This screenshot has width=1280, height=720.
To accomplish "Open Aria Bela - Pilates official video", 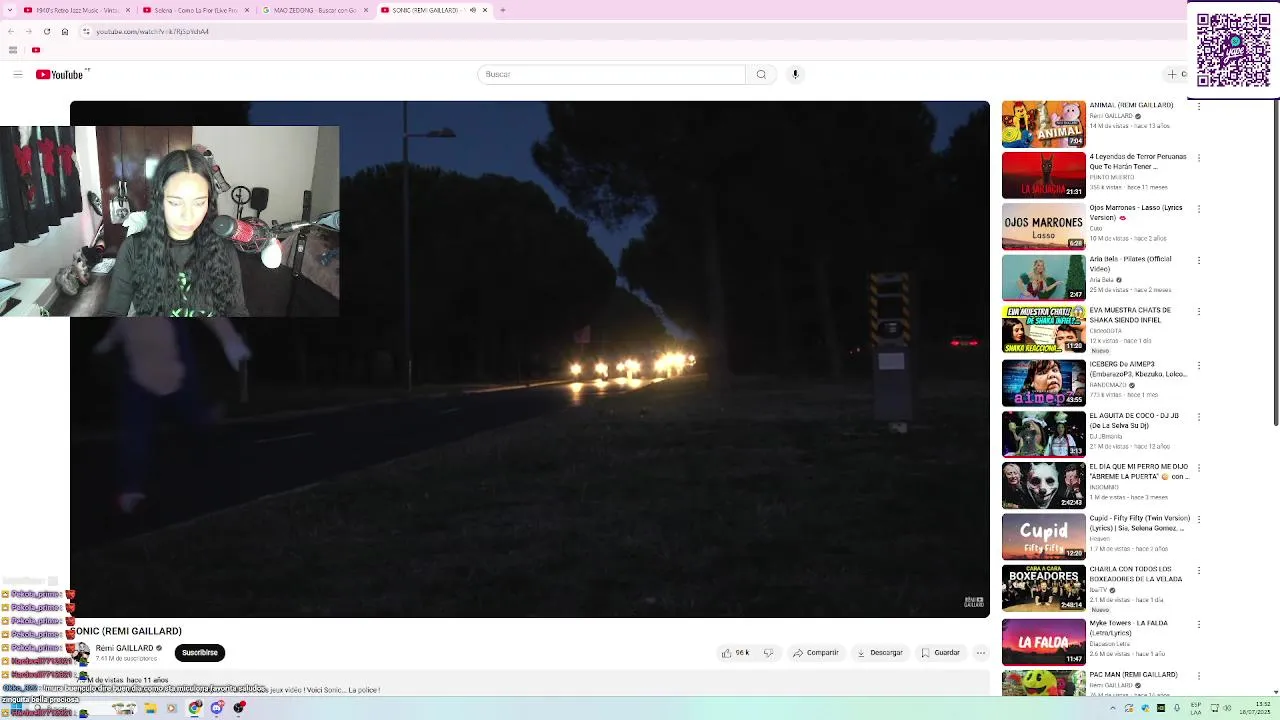I will [x=1043, y=278].
